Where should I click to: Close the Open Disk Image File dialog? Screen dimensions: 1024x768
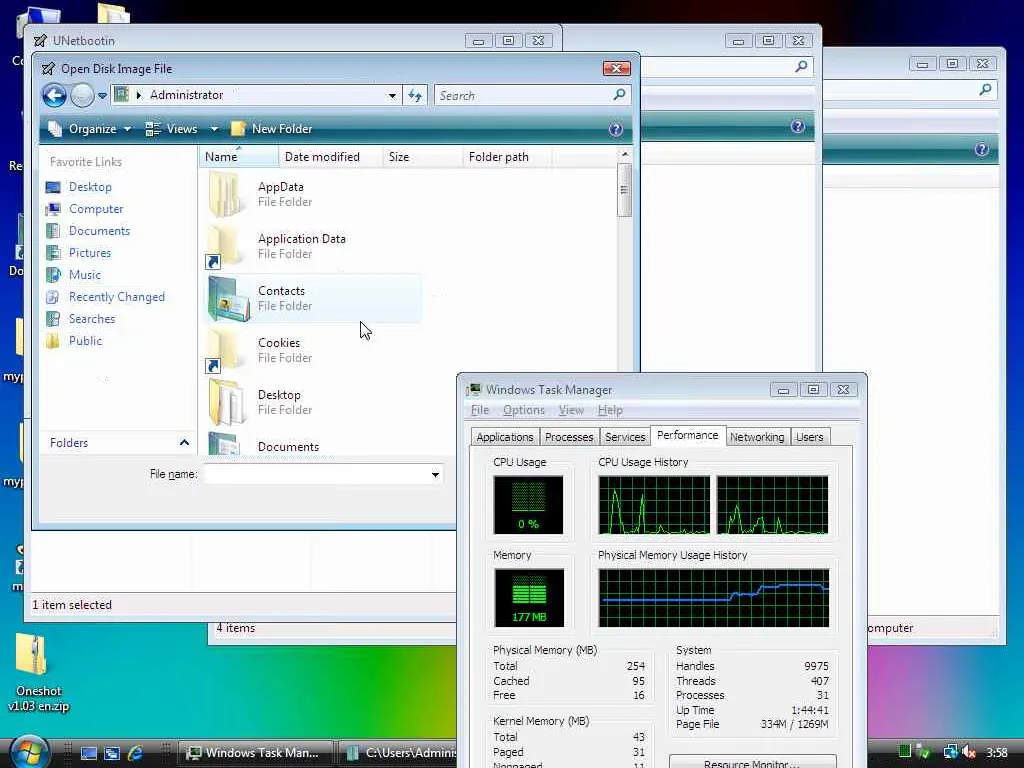point(616,69)
